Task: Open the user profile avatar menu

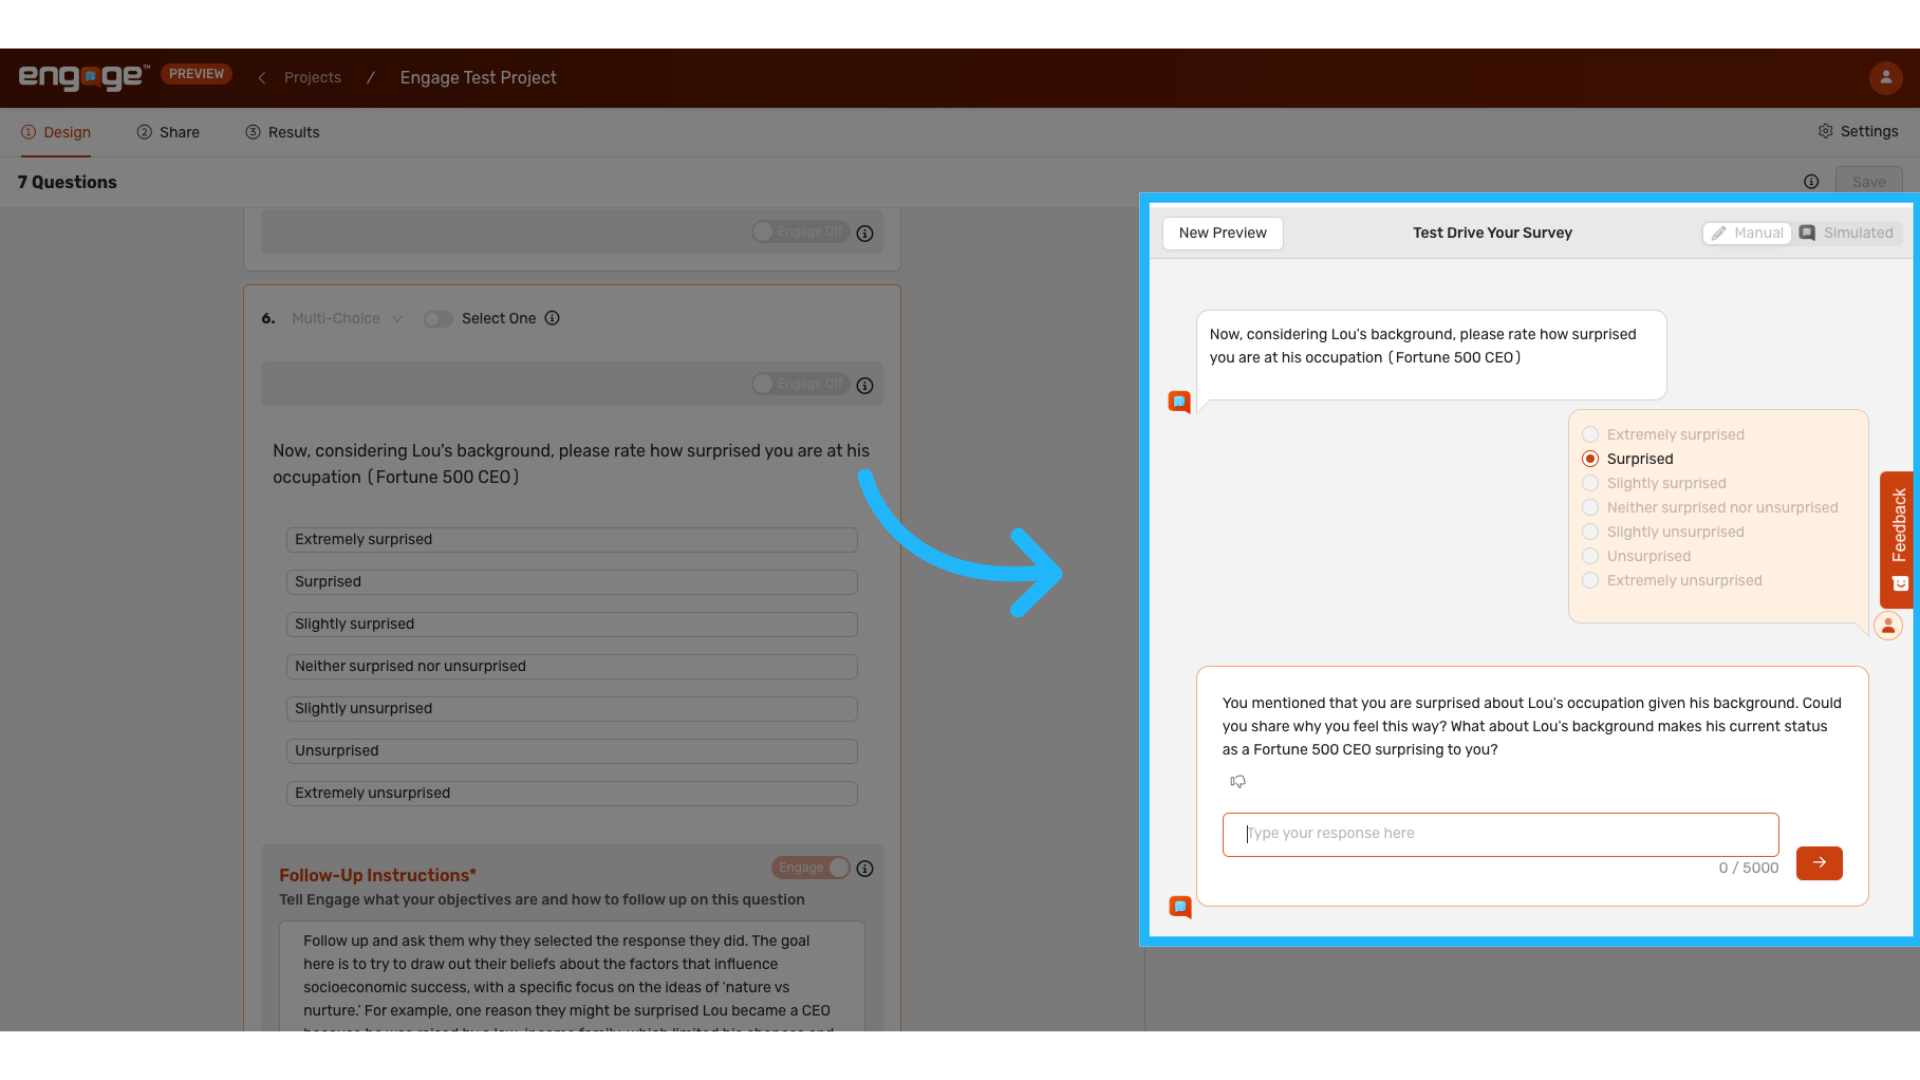Action: pyautogui.click(x=1885, y=77)
